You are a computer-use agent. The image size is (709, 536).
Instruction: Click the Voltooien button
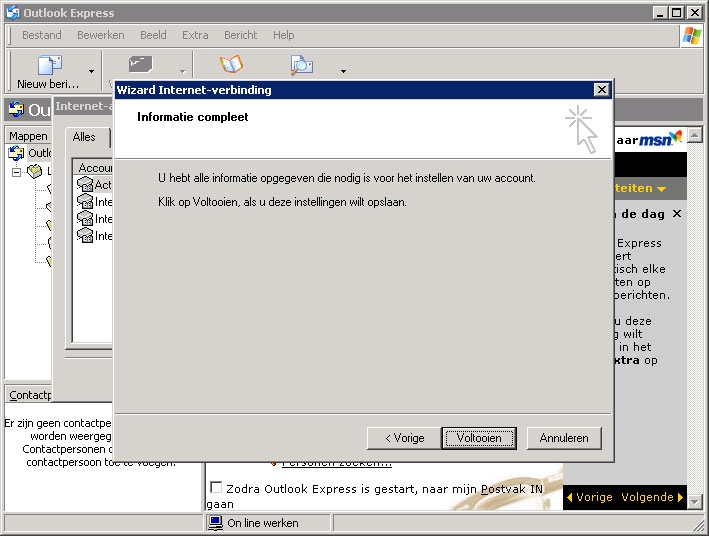click(479, 438)
